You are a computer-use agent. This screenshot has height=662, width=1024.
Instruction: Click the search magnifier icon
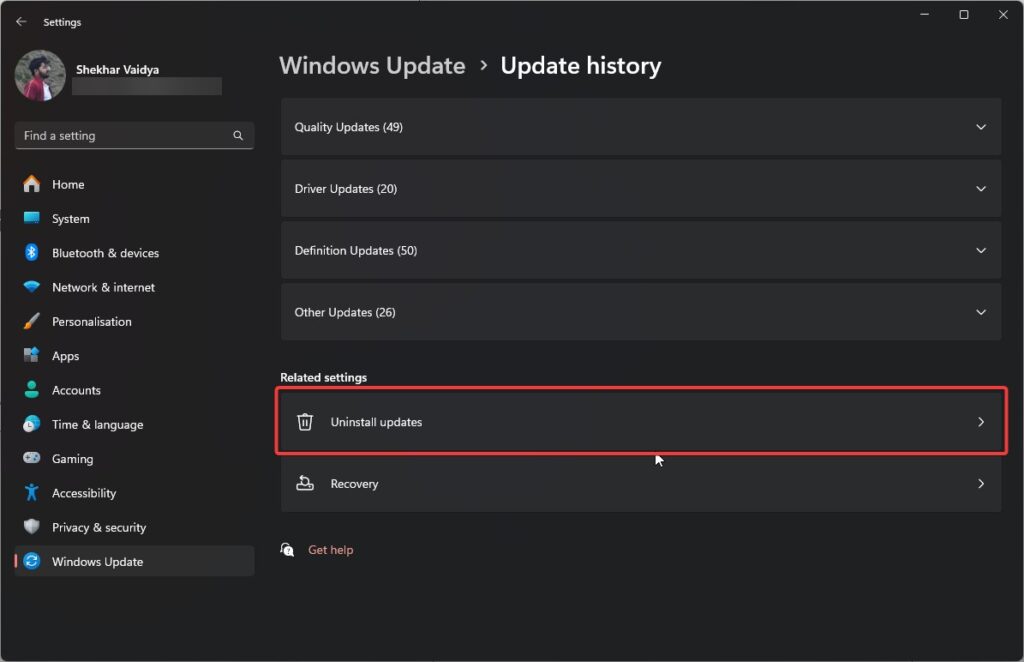coord(238,135)
